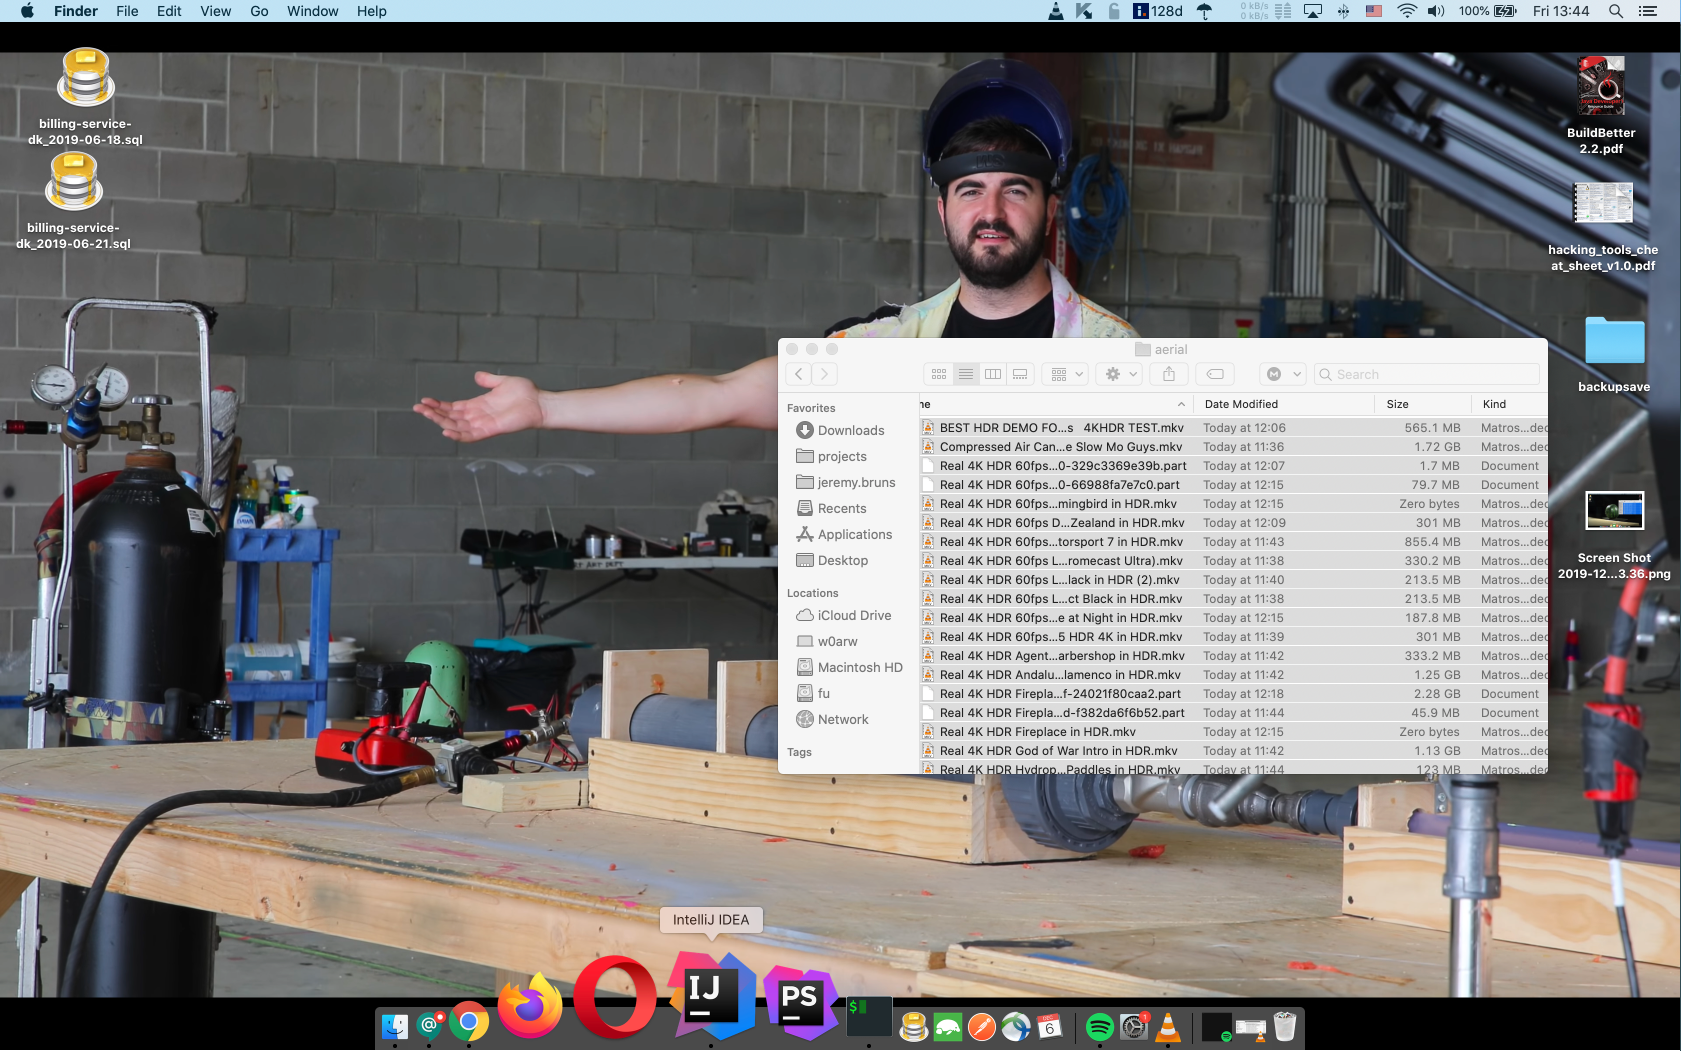Click the US flag input source menu
1681x1051 pixels.
[1374, 11]
